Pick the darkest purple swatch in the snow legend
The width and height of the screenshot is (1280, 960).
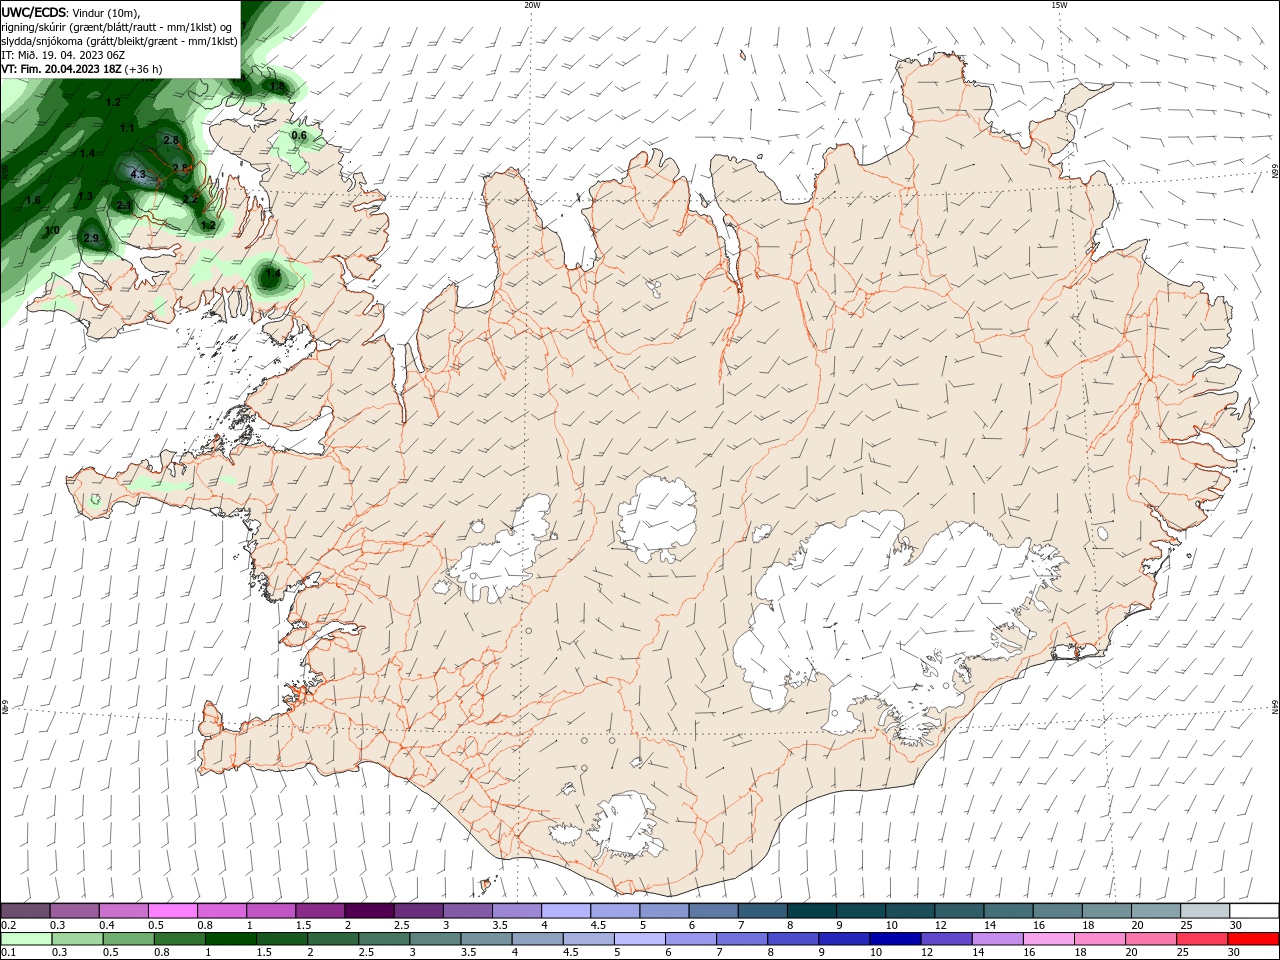pyautogui.click(x=369, y=911)
